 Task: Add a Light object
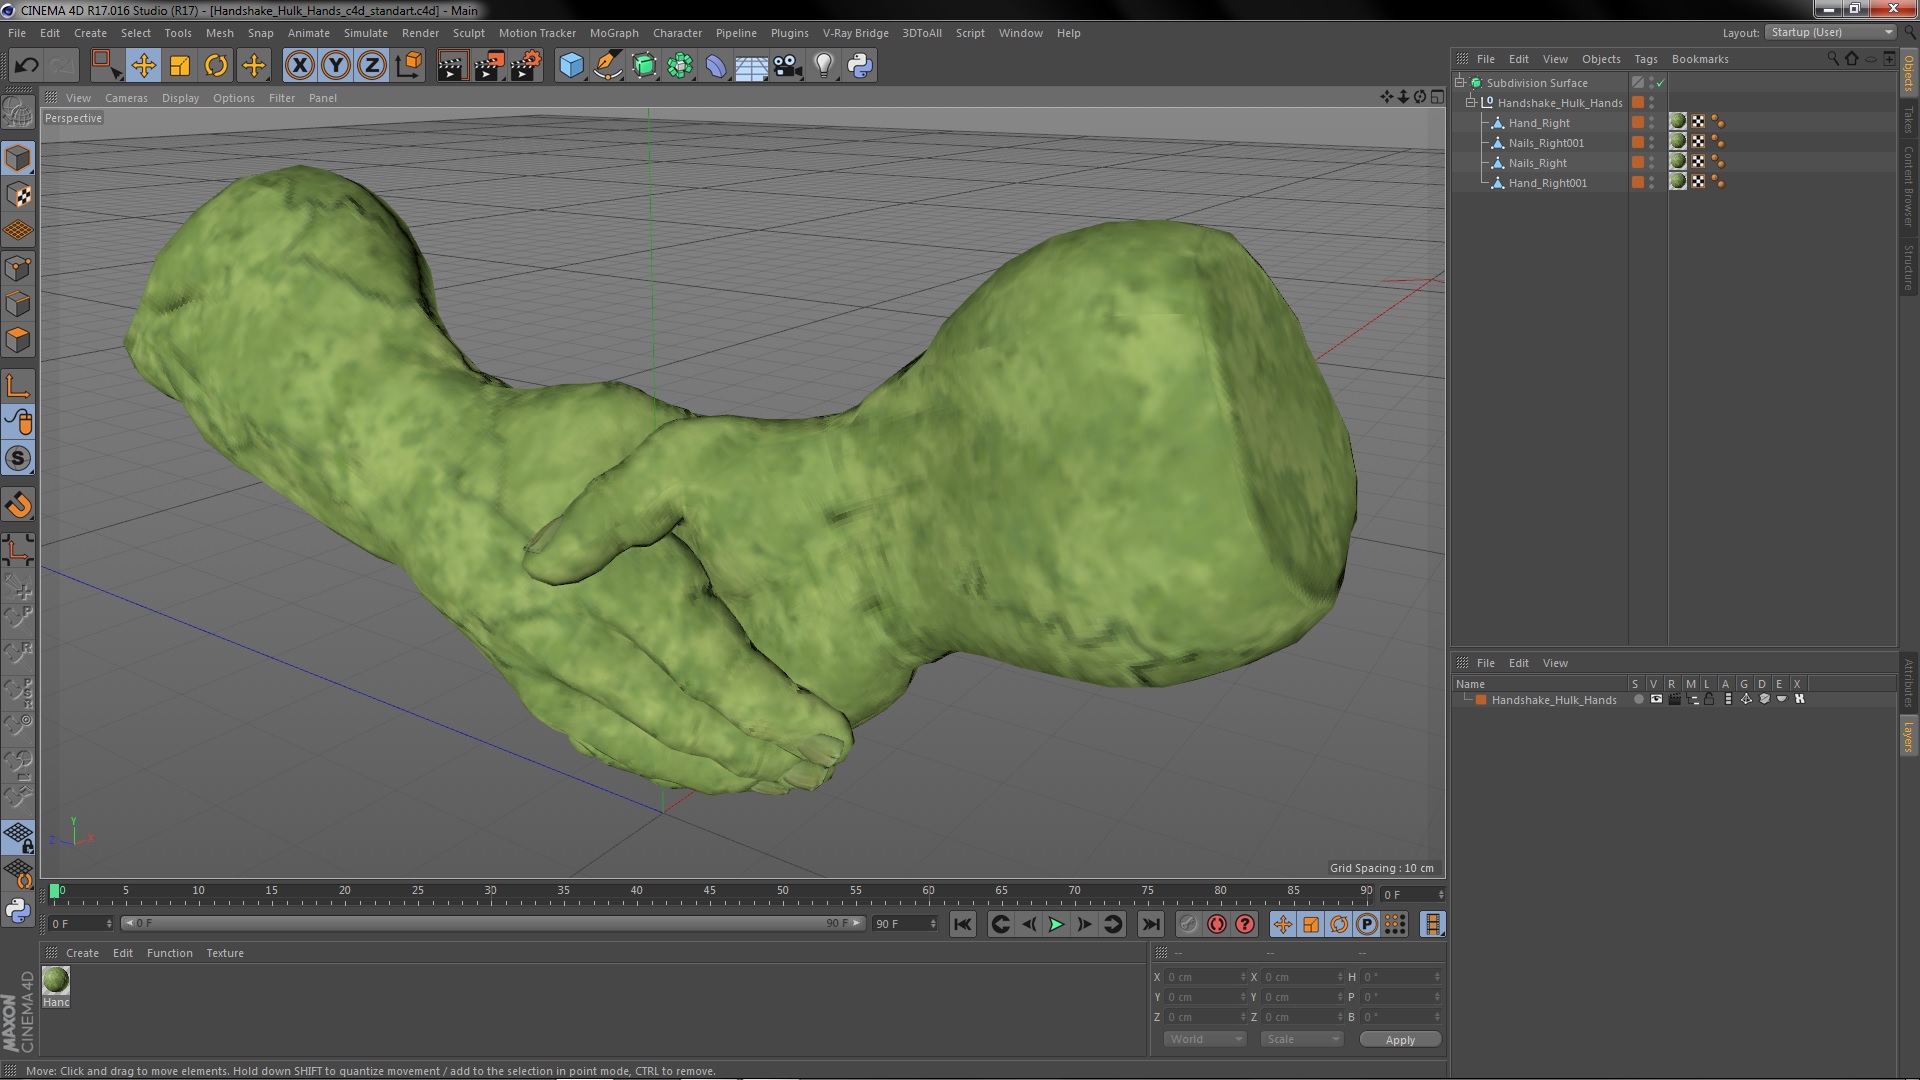(x=824, y=66)
